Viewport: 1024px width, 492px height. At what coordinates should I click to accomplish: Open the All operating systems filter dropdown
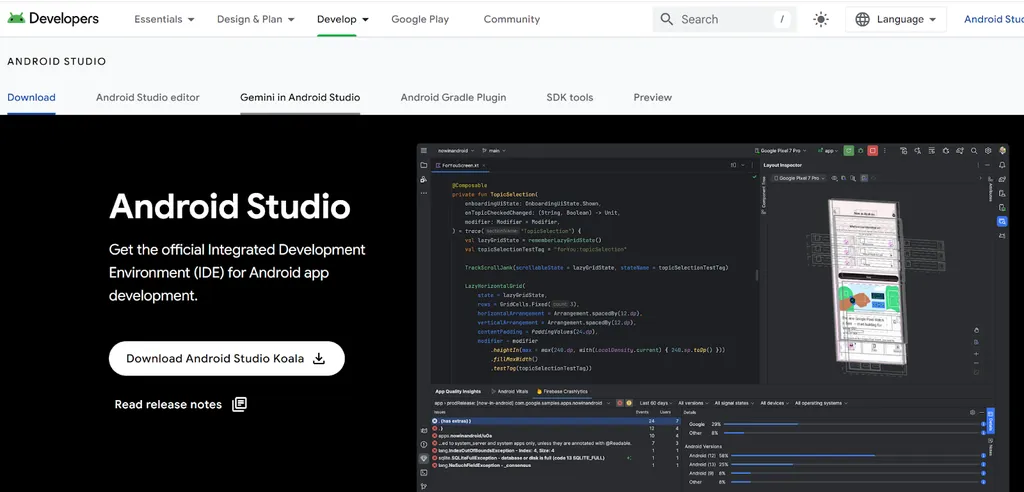(821, 403)
